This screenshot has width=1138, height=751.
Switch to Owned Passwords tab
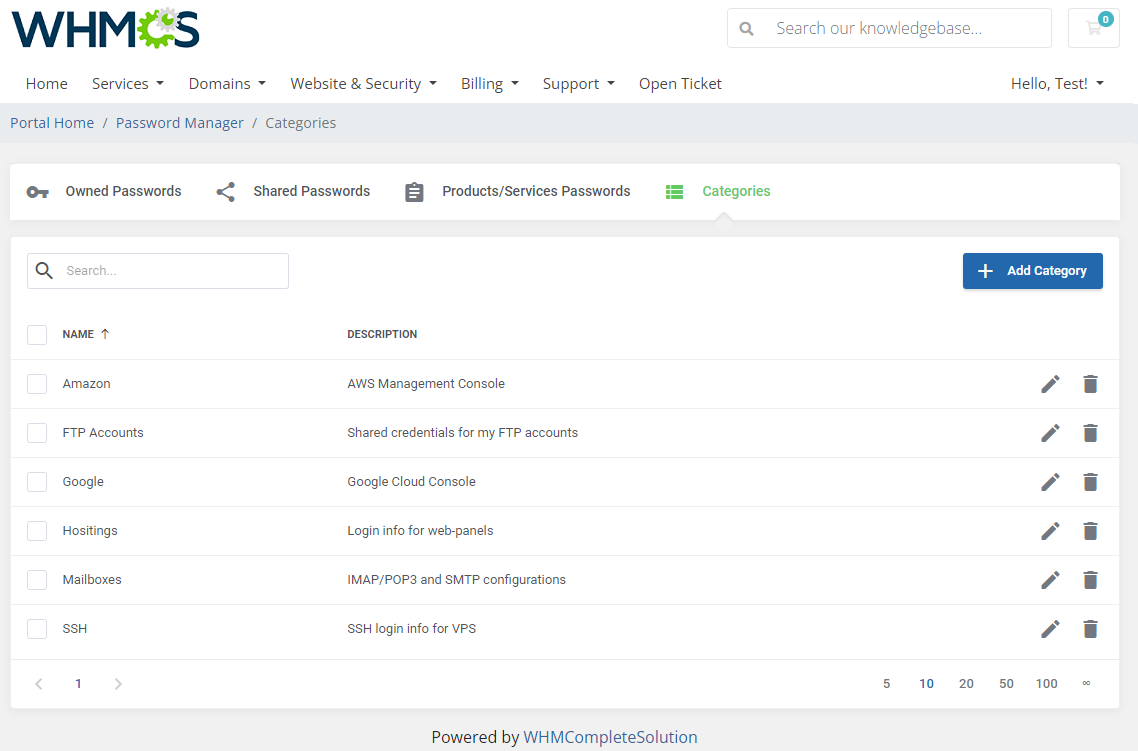click(104, 192)
